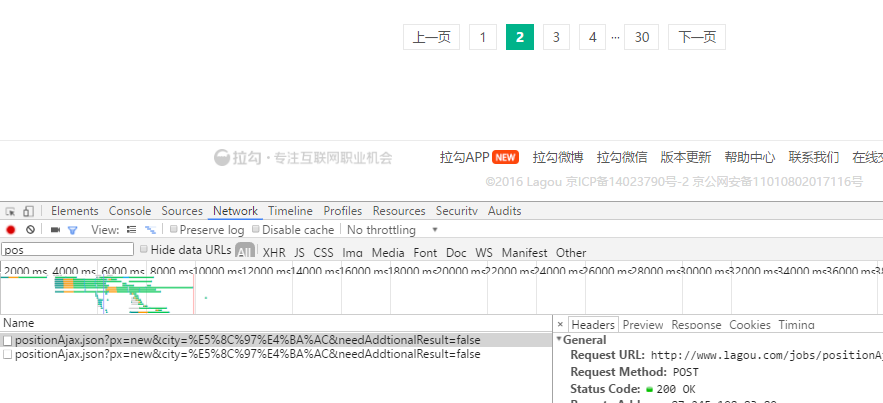883x403 pixels.
Task: Open the Security tab
Action: pyautogui.click(x=457, y=211)
